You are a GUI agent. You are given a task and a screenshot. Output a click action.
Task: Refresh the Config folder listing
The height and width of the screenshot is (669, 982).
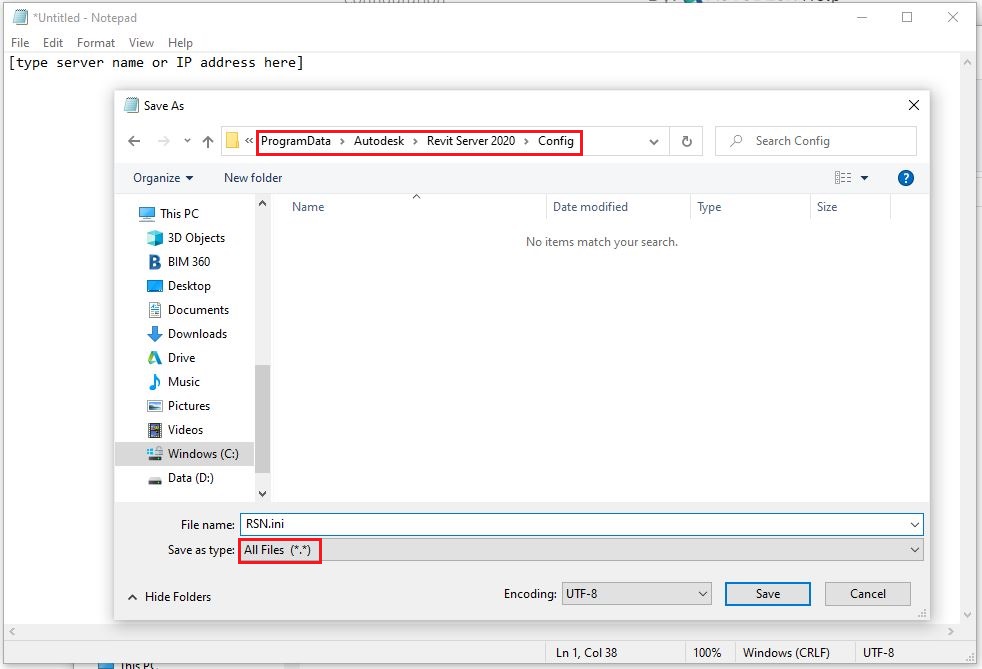(686, 142)
